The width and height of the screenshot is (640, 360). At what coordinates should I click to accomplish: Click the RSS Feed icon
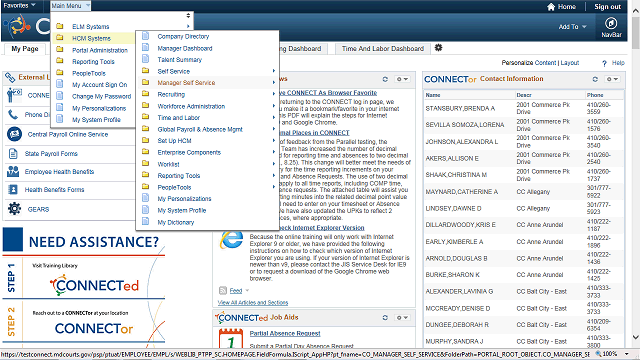pyautogui.click(x=223, y=290)
